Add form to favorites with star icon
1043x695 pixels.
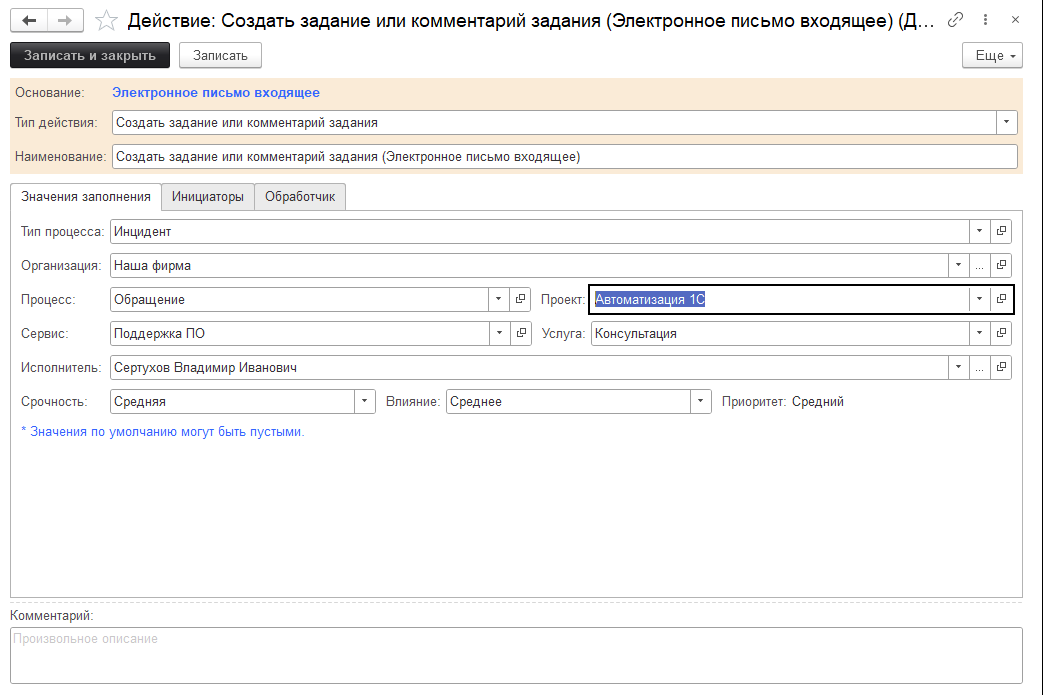(x=106, y=20)
